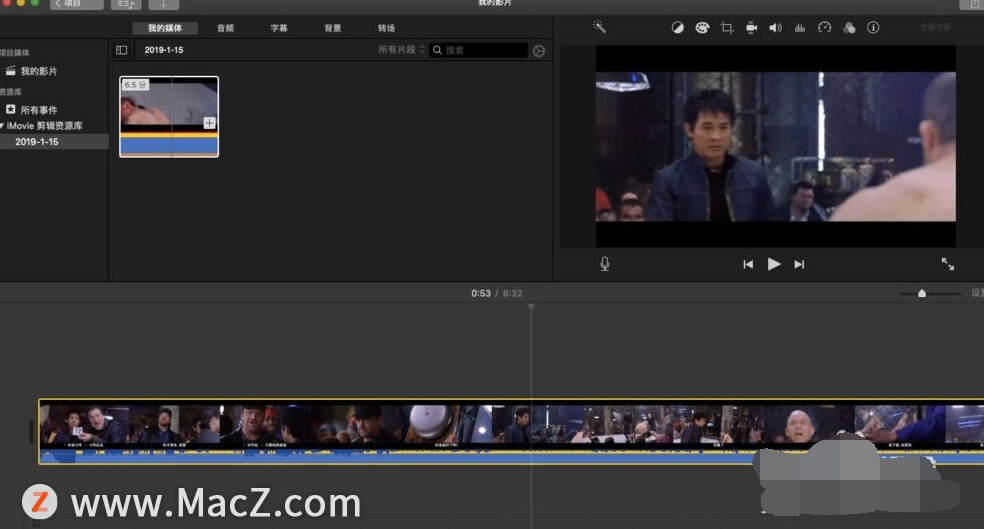Go back to Projects

(77, 4)
